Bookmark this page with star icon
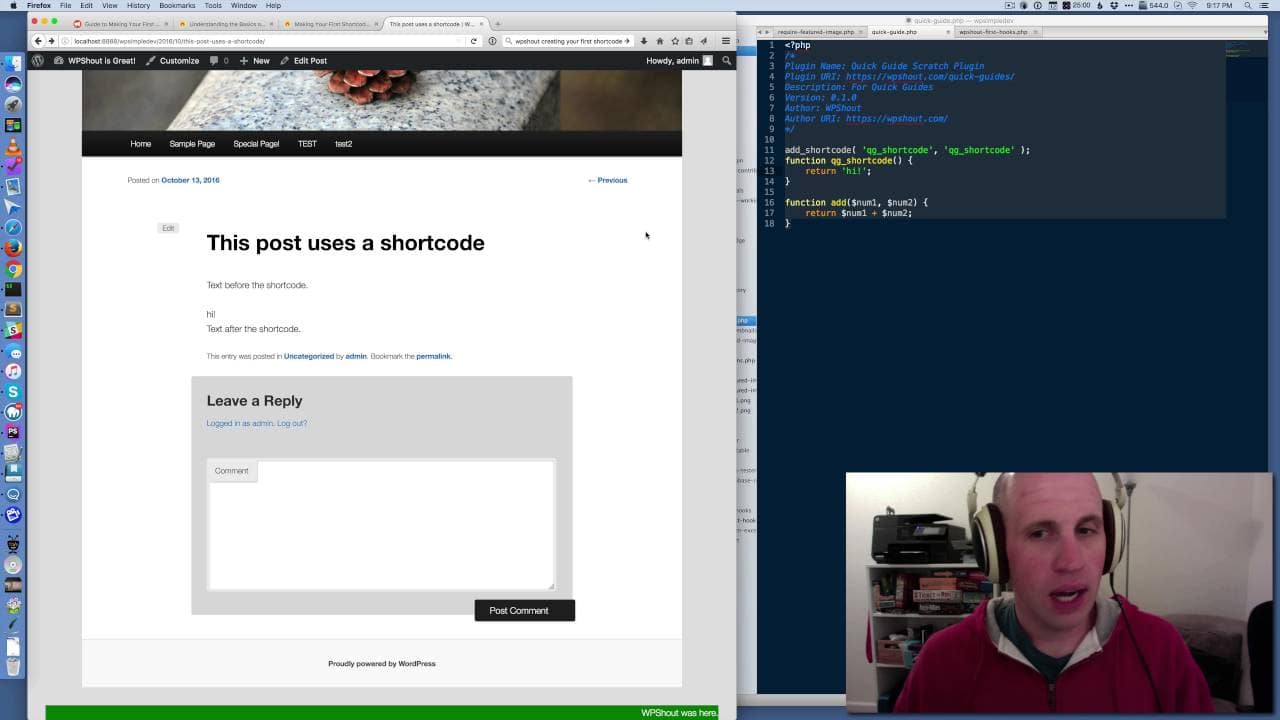 pos(674,41)
